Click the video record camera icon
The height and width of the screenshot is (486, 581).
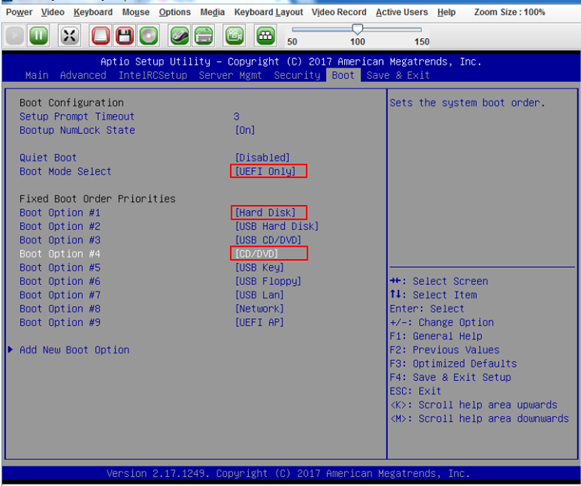click(235, 36)
